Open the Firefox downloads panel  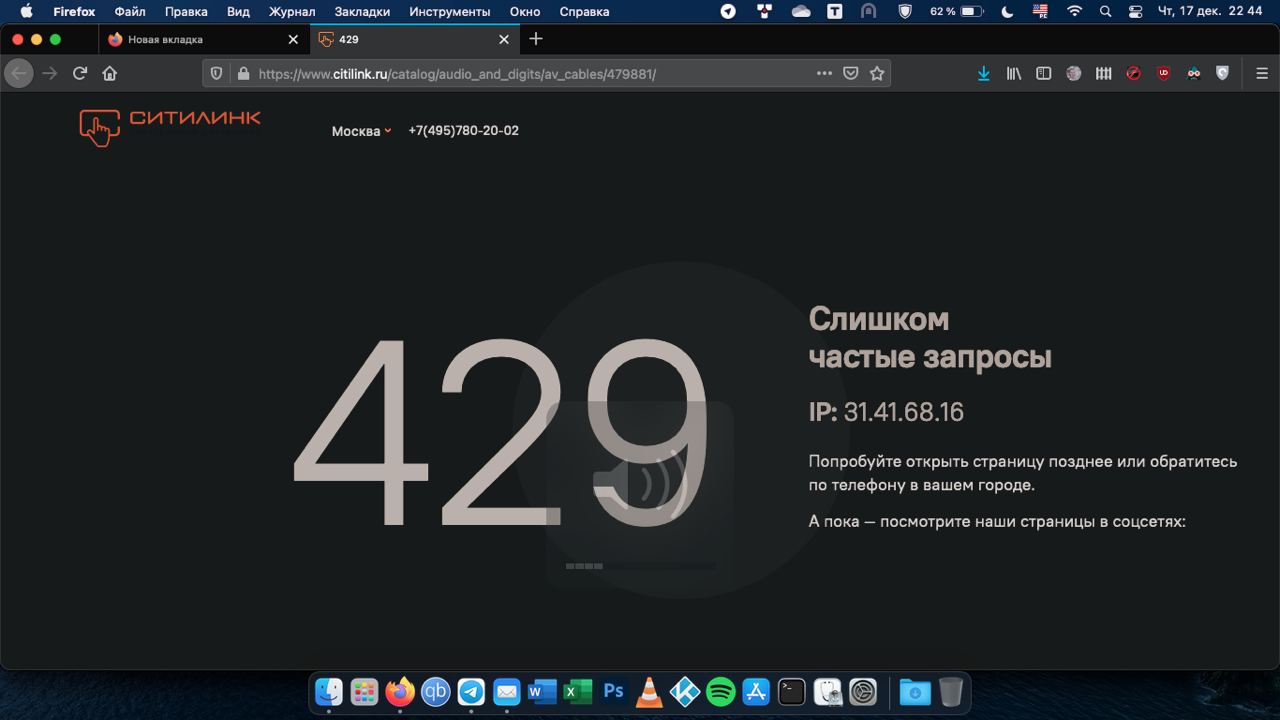(984, 73)
